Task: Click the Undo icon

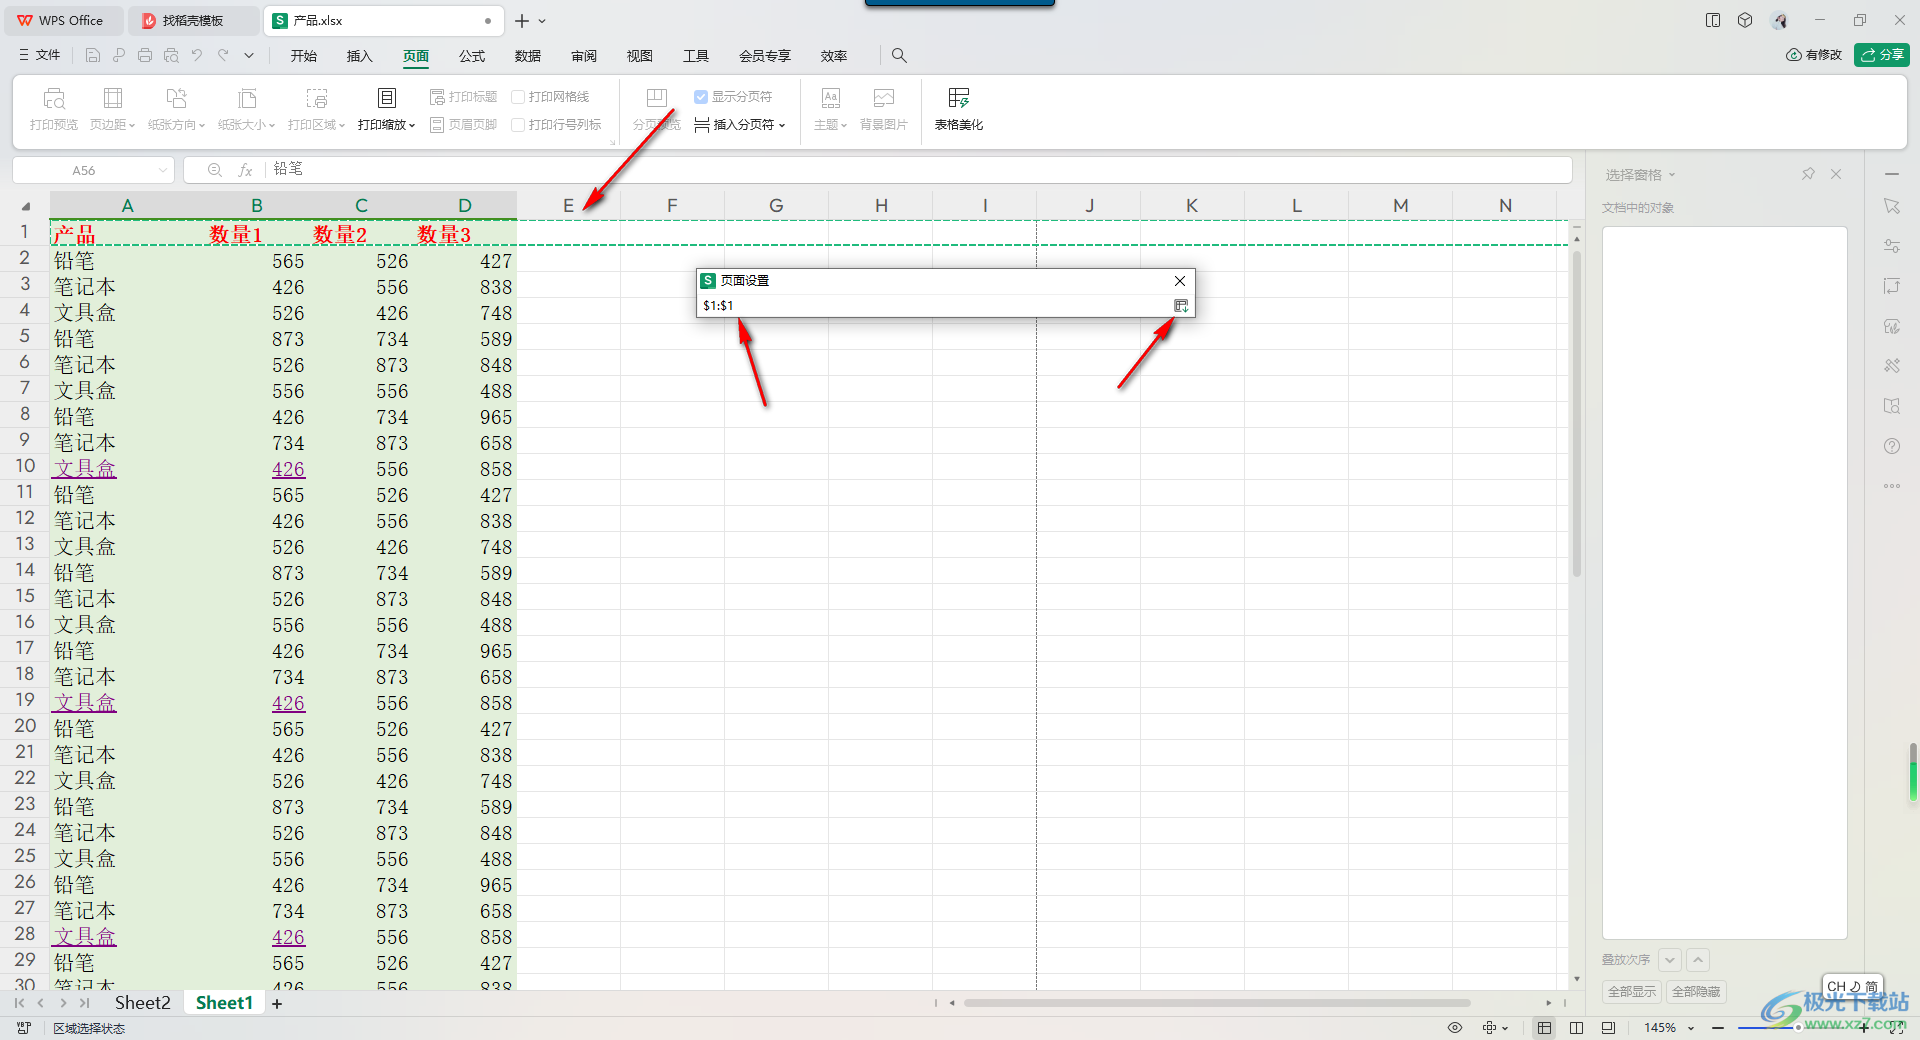Action: pos(197,55)
